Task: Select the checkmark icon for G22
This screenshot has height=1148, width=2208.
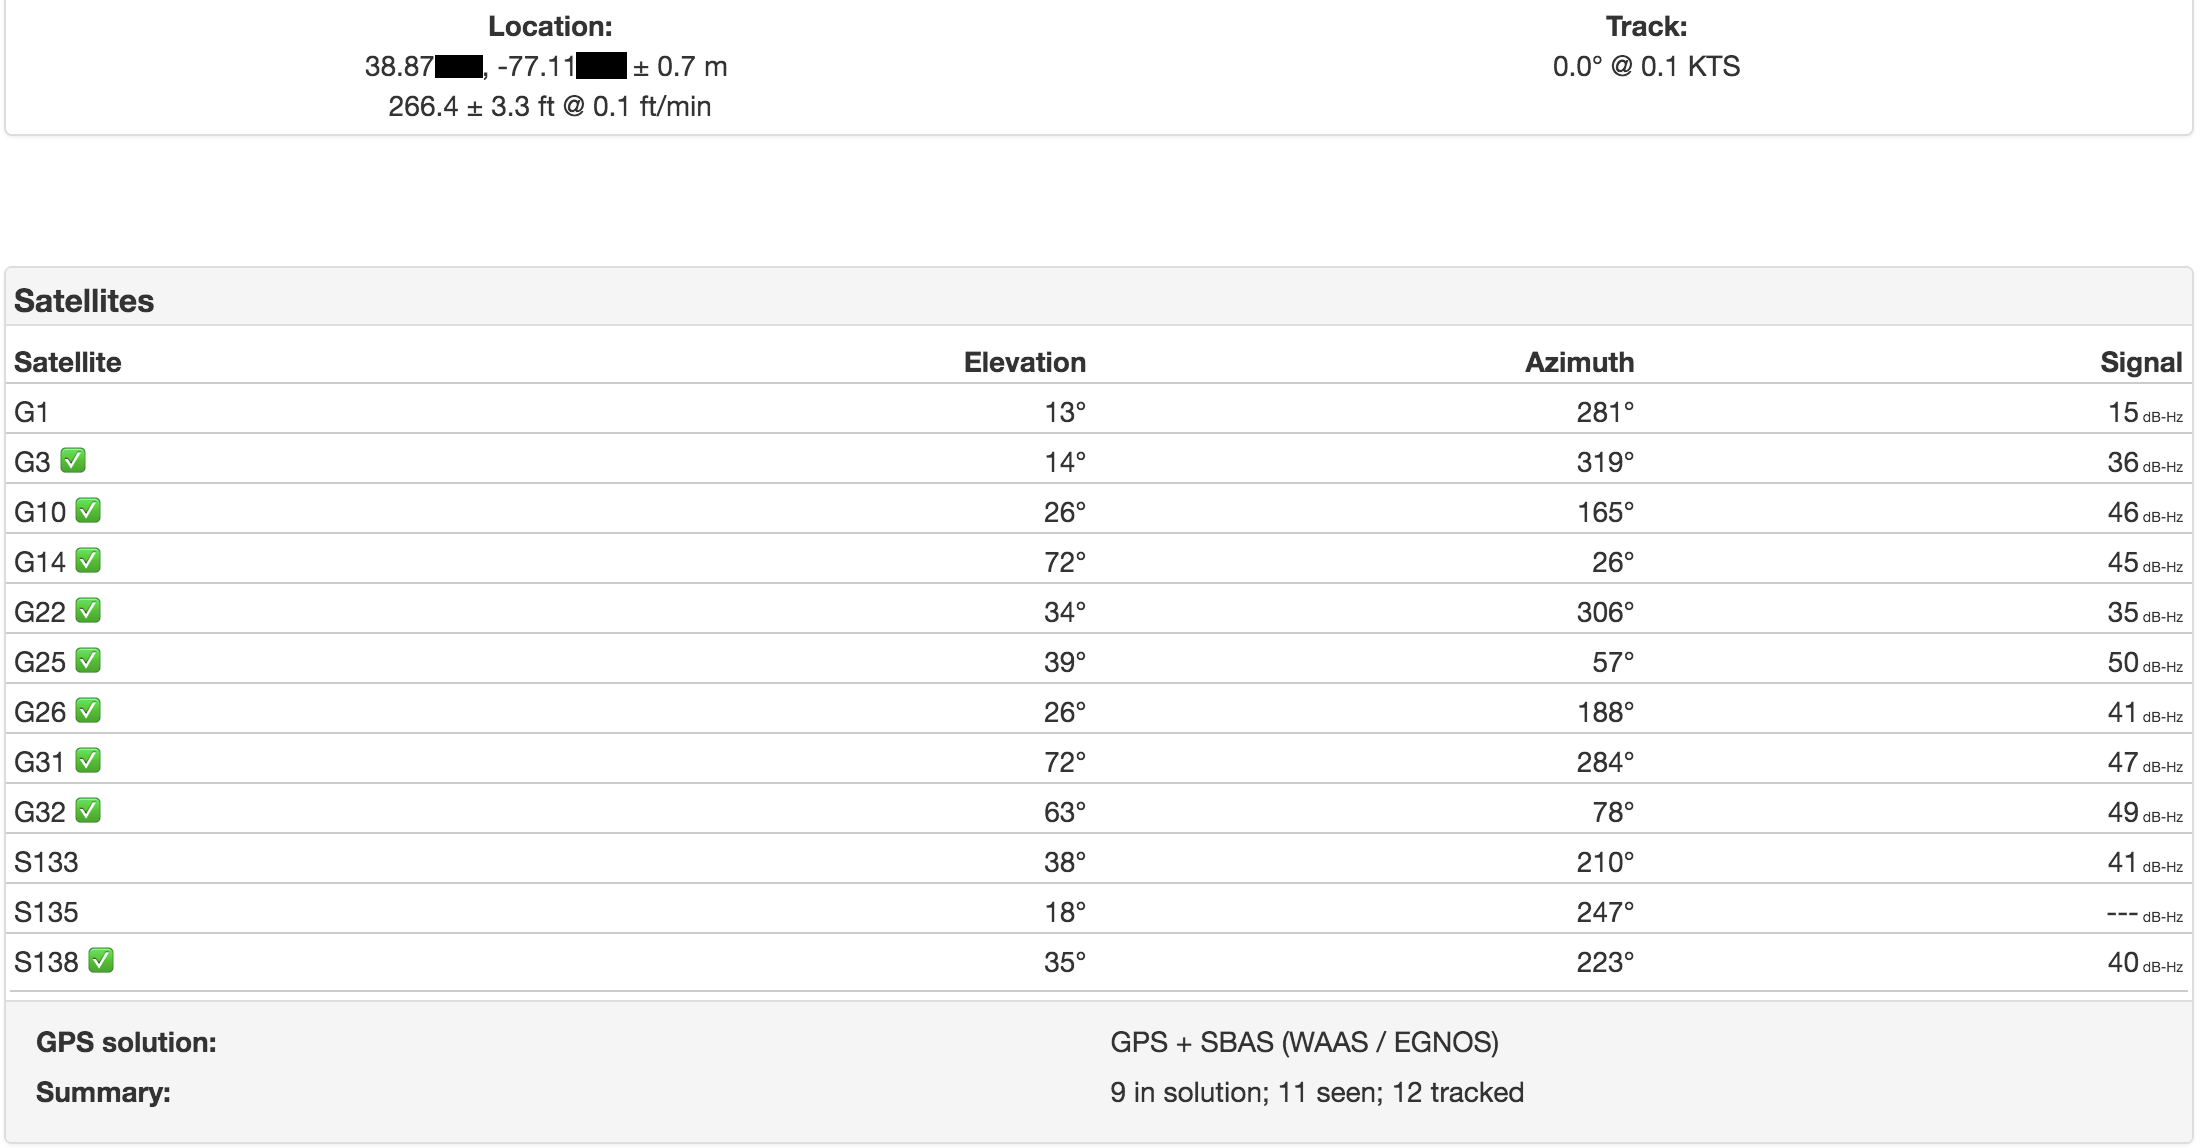Action: [88, 611]
